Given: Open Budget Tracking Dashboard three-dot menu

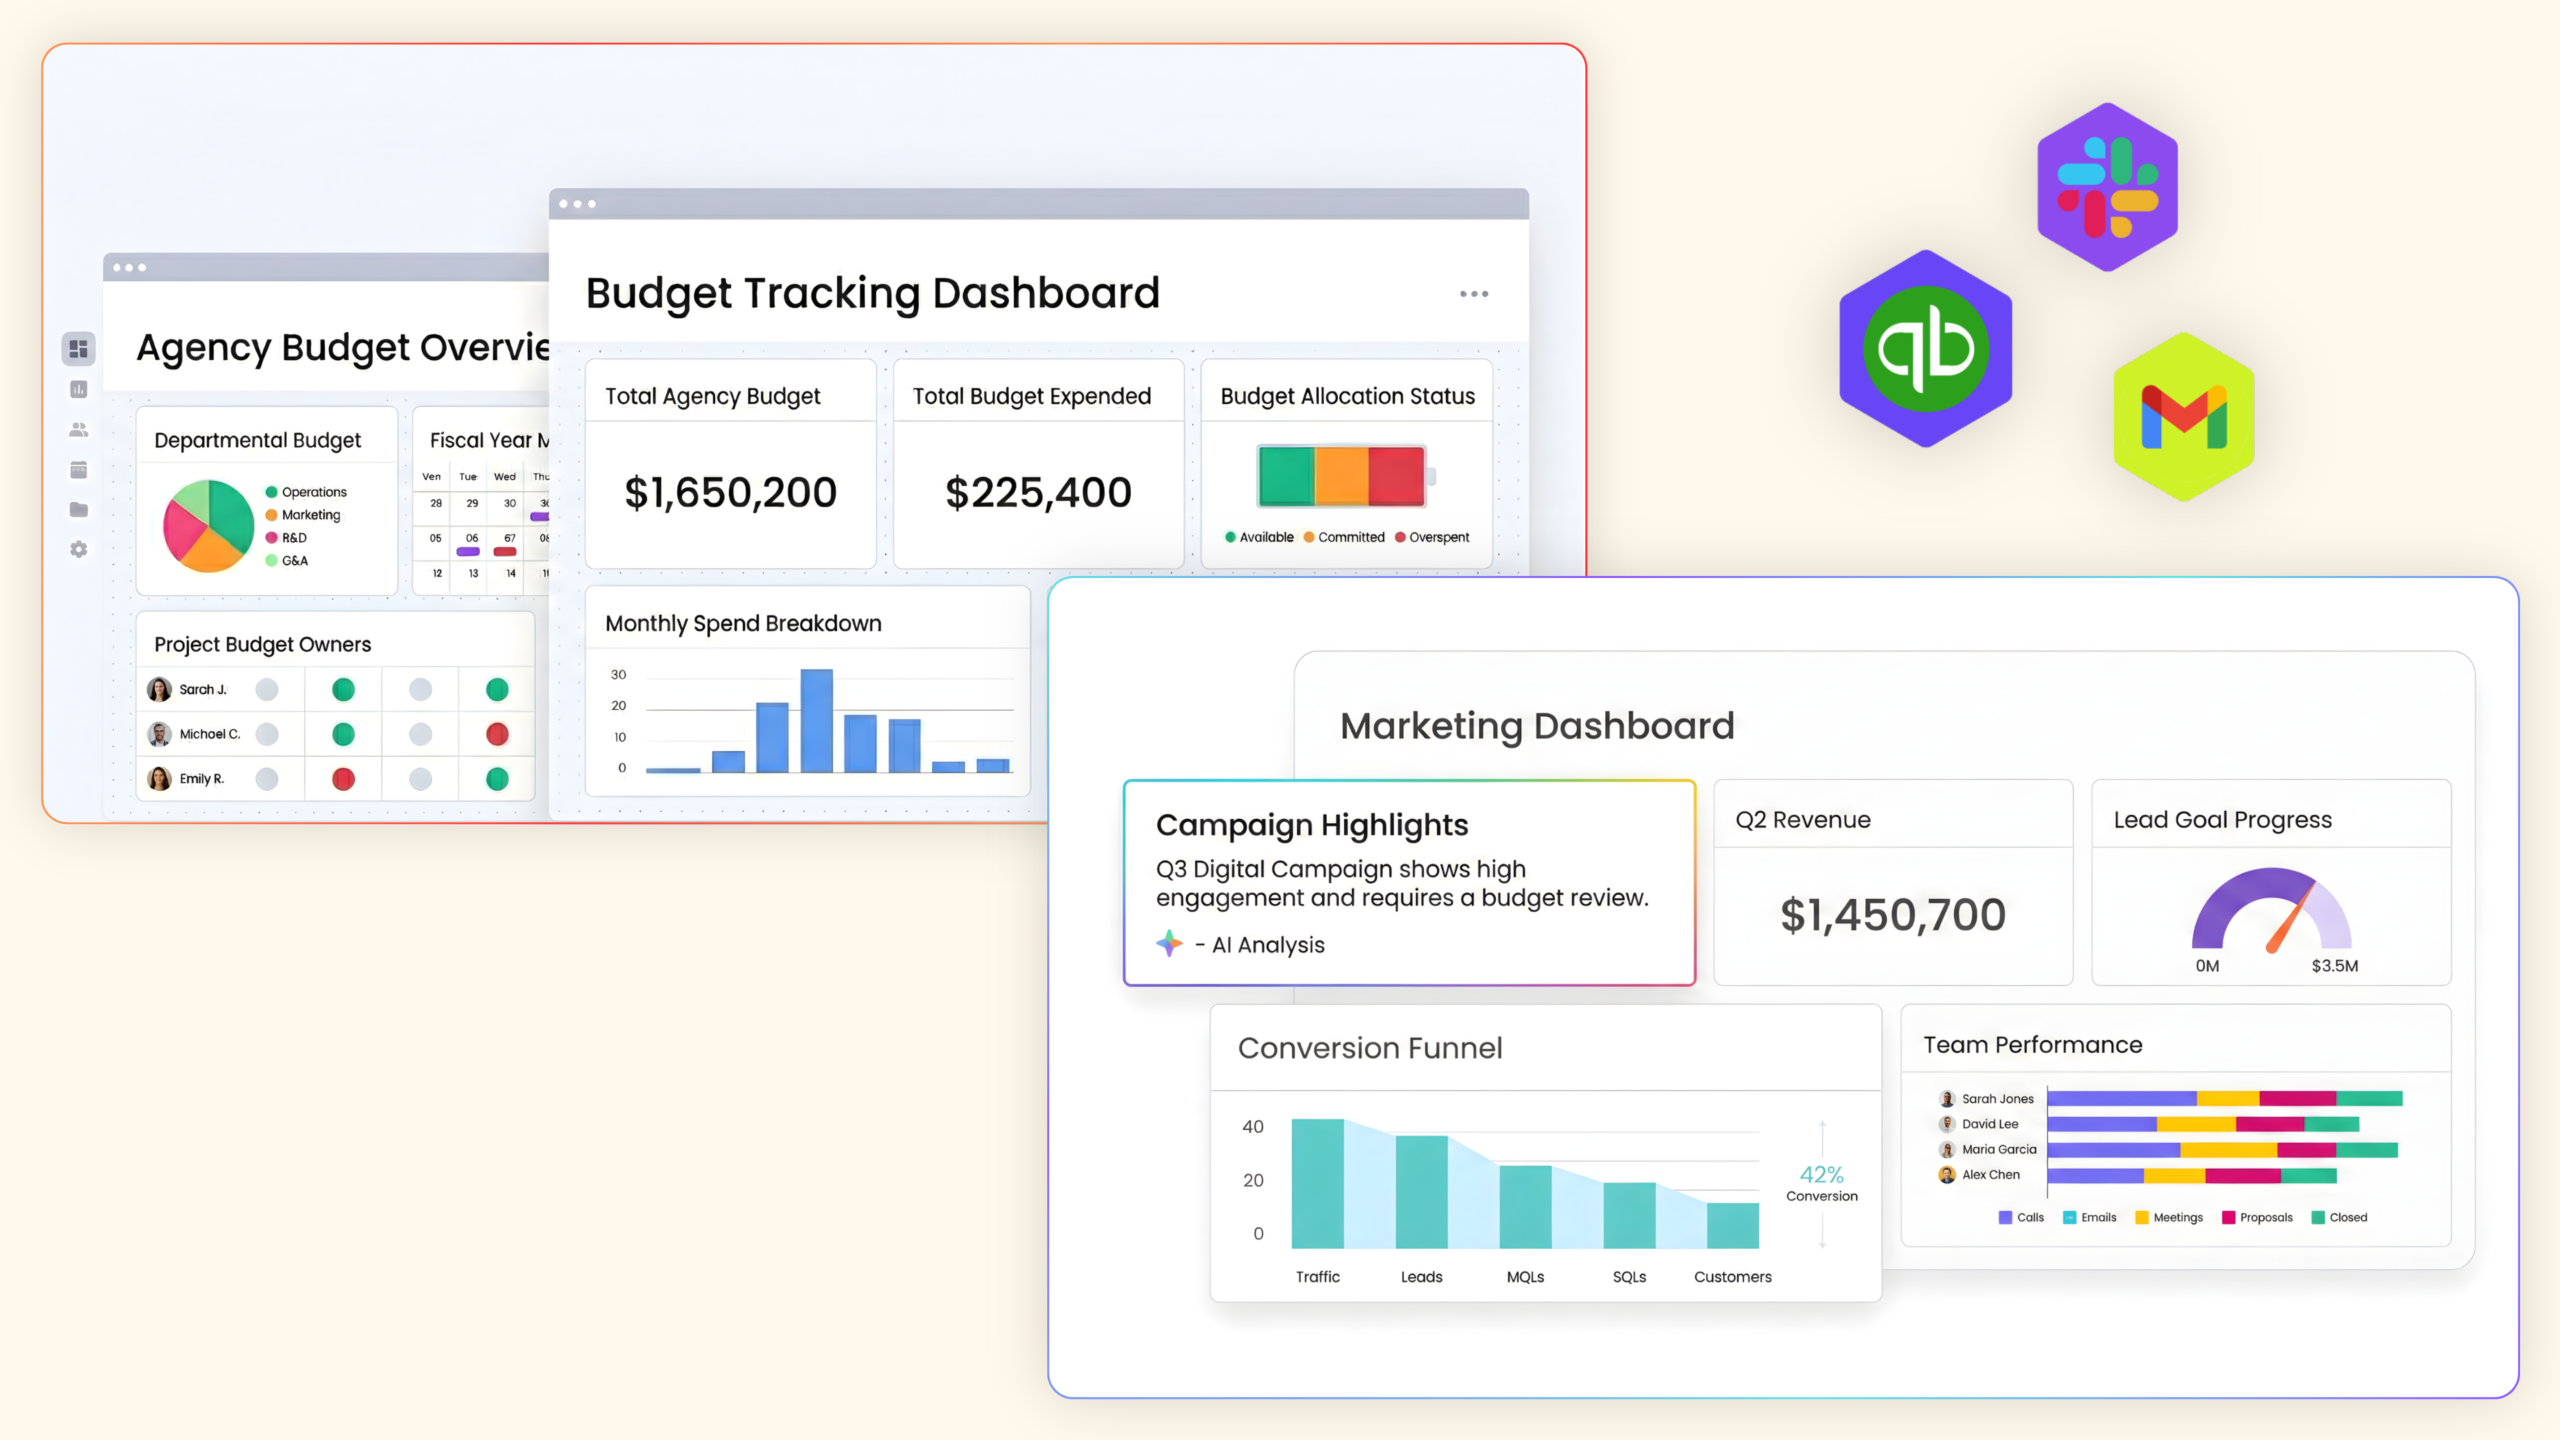Looking at the screenshot, I should pyautogui.click(x=1473, y=294).
